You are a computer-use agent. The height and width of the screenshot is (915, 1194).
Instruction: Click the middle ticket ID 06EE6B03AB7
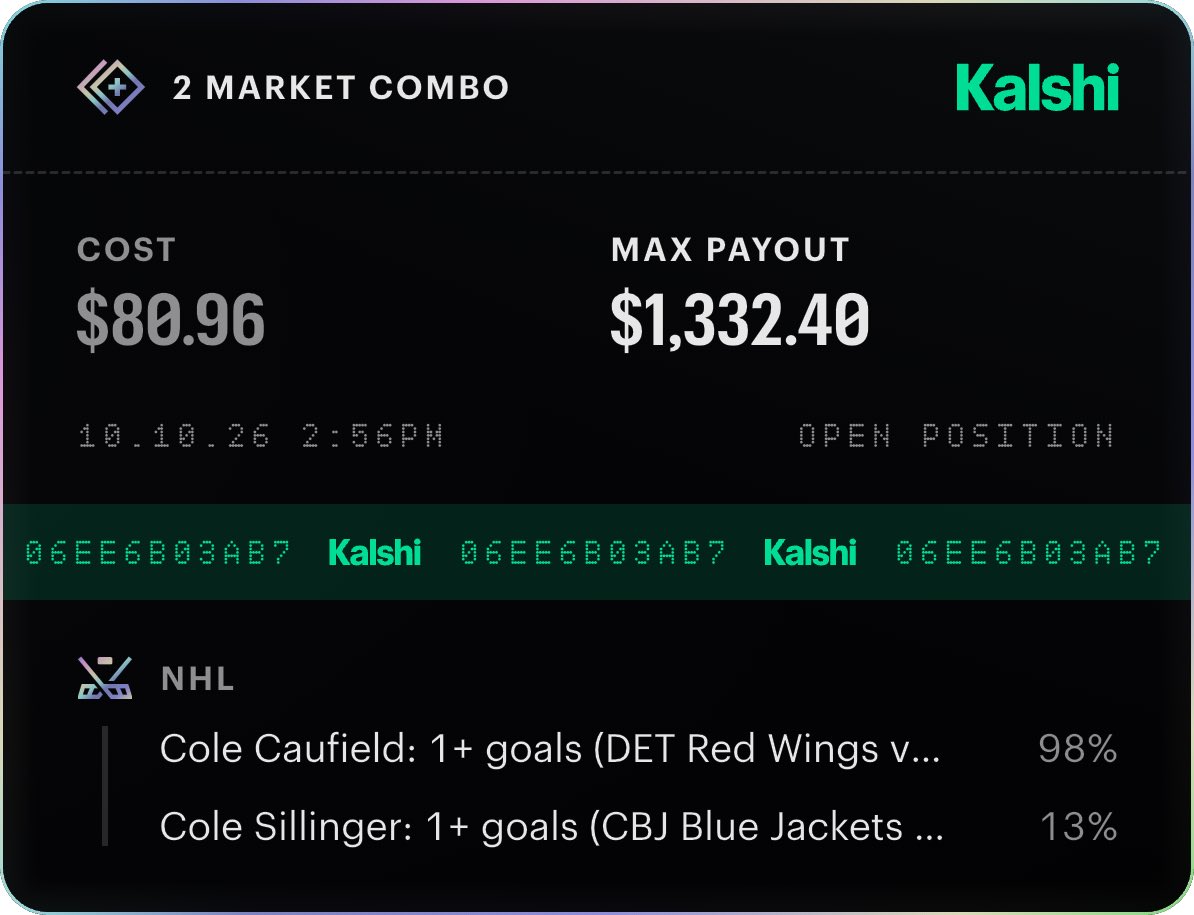tap(593, 553)
